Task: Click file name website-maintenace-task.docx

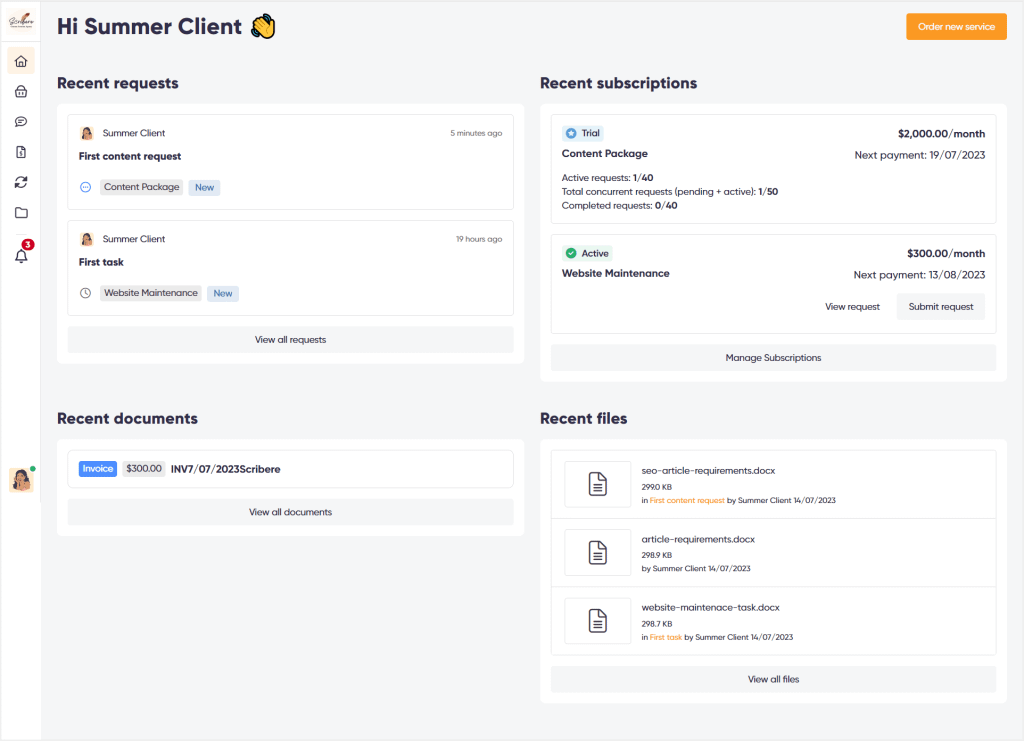Action: point(711,608)
